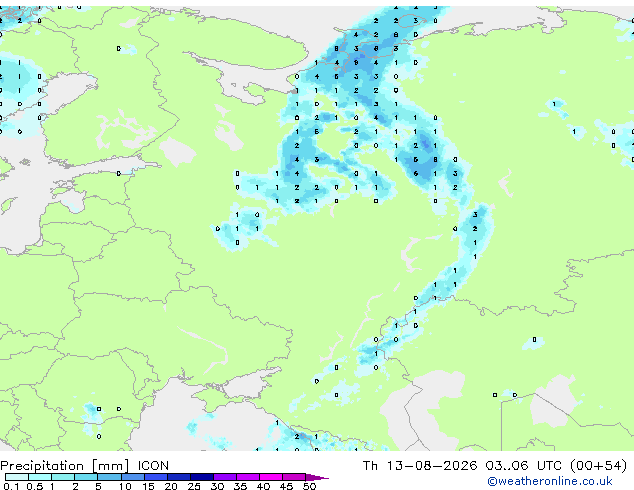This screenshot has width=634, height=490.
Task: Click the 30–35 mm purple legend swatch
Action: (224, 477)
